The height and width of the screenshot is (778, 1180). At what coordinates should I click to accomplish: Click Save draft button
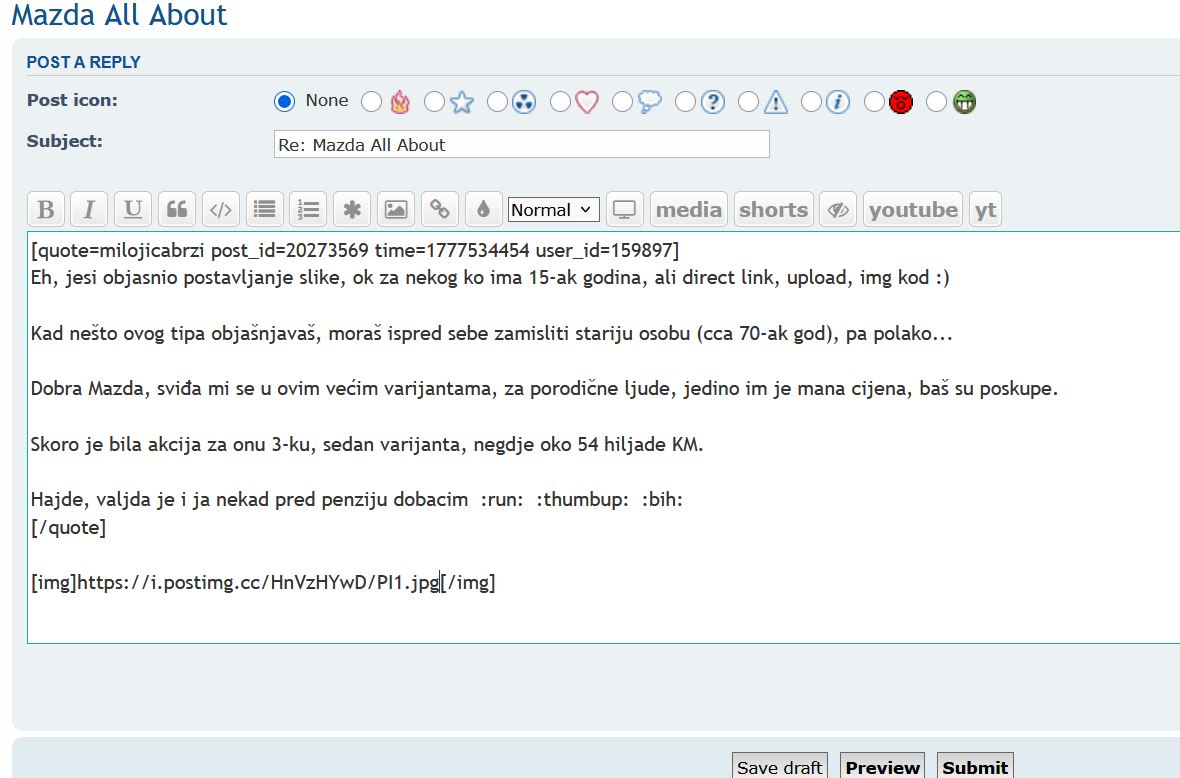[x=780, y=766]
